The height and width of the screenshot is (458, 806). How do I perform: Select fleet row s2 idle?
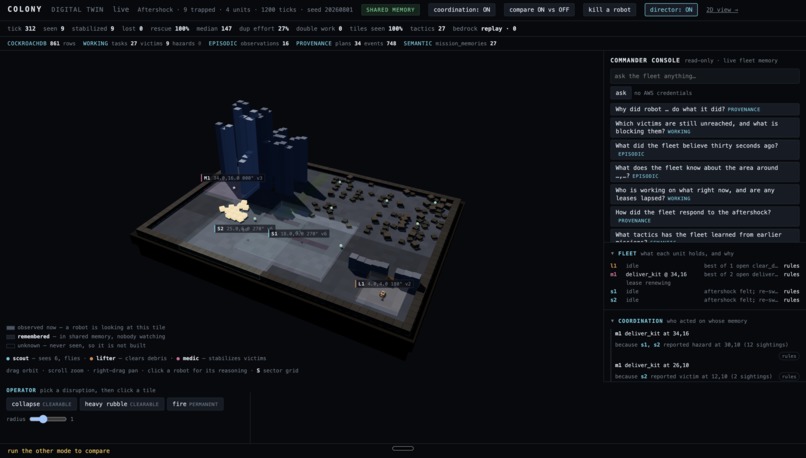tap(705, 300)
